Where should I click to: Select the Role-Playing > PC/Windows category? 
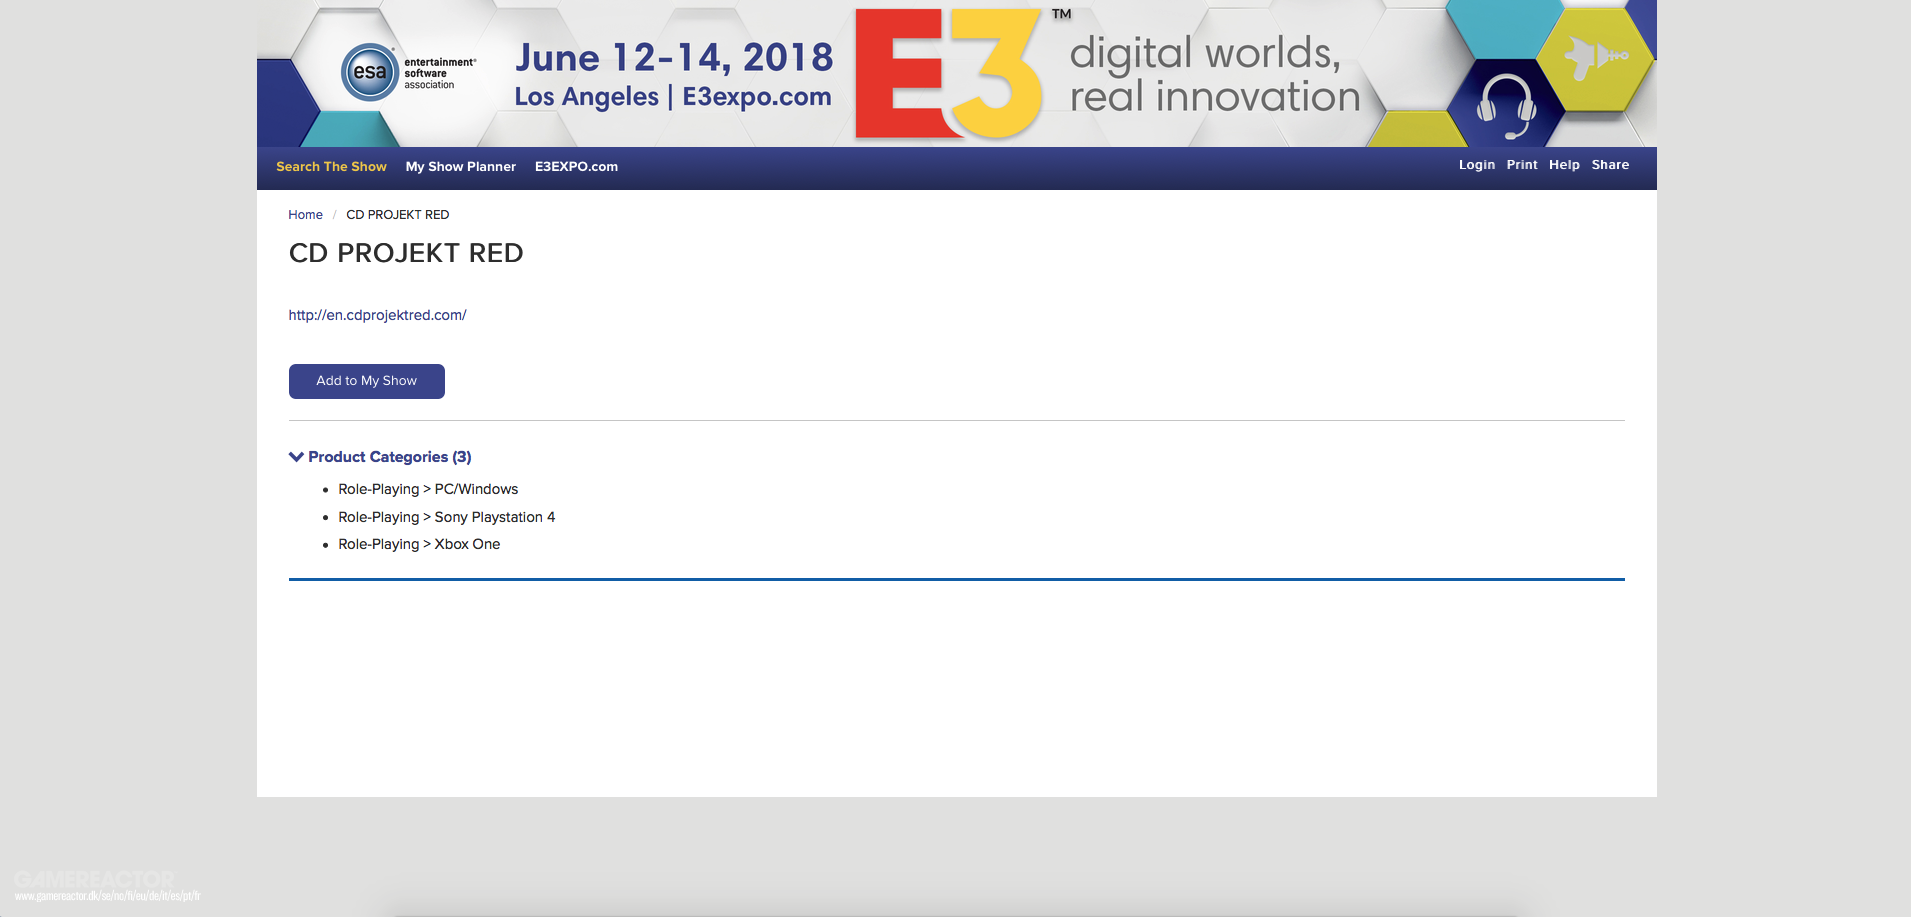click(x=428, y=489)
